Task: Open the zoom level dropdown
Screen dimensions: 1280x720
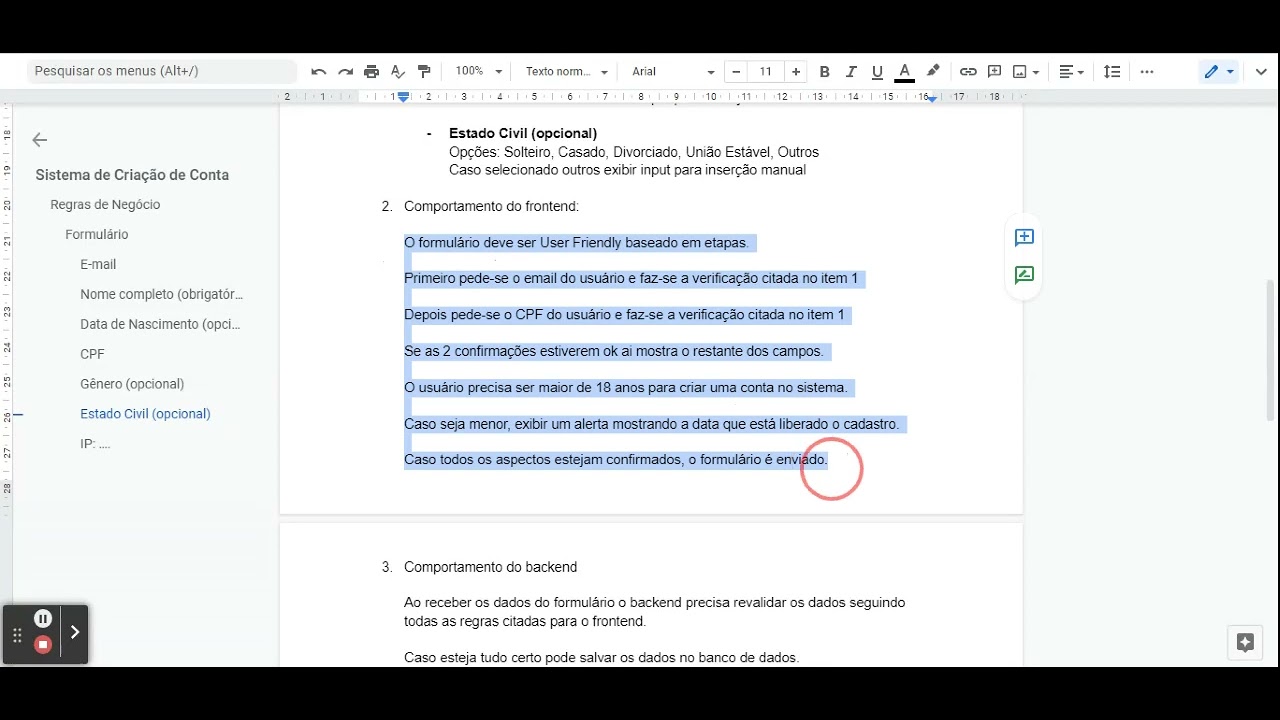Action: point(477,71)
